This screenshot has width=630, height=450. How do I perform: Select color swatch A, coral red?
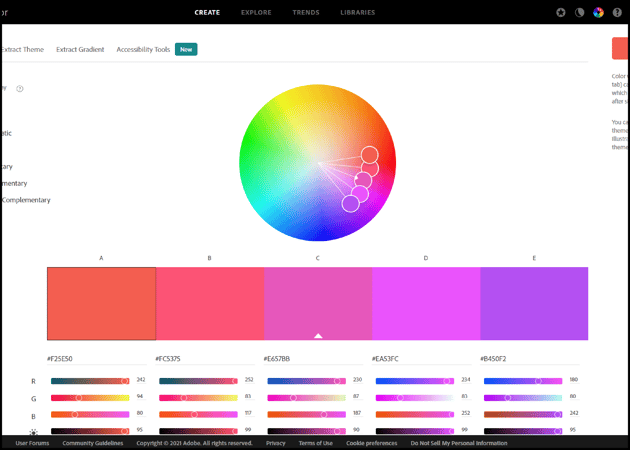[x=101, y=303]
